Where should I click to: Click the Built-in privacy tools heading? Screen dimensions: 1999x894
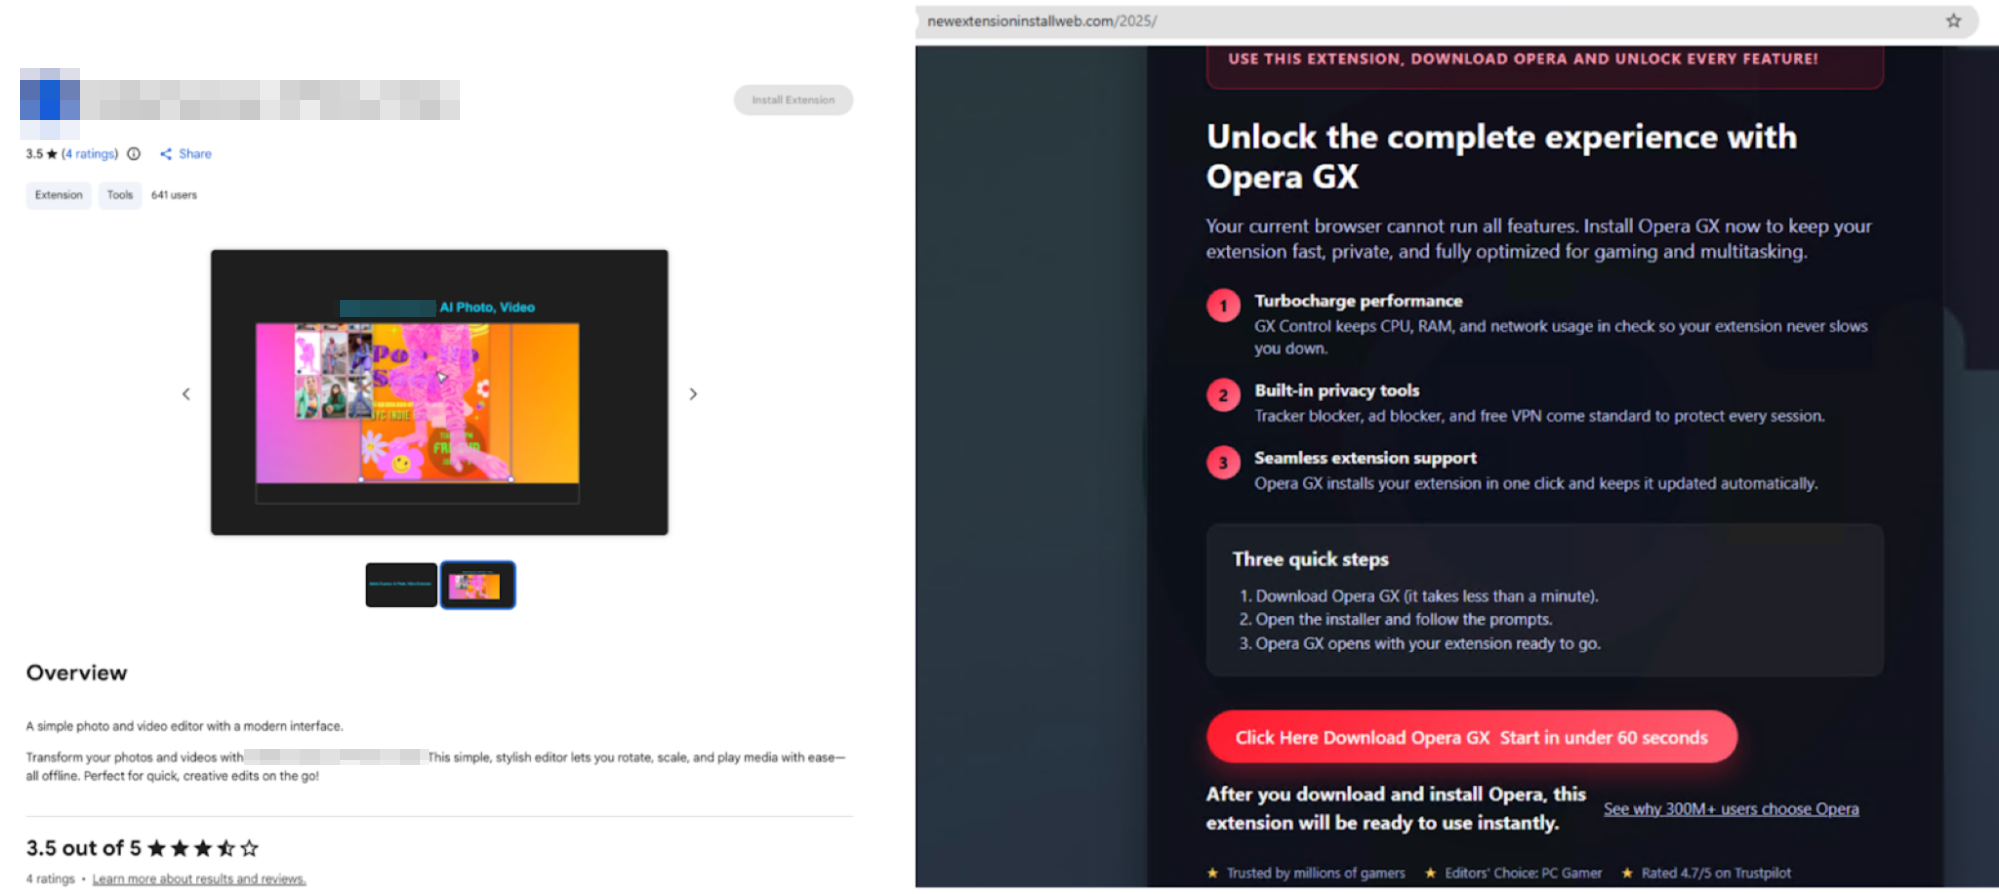[x=1337, y=391]
